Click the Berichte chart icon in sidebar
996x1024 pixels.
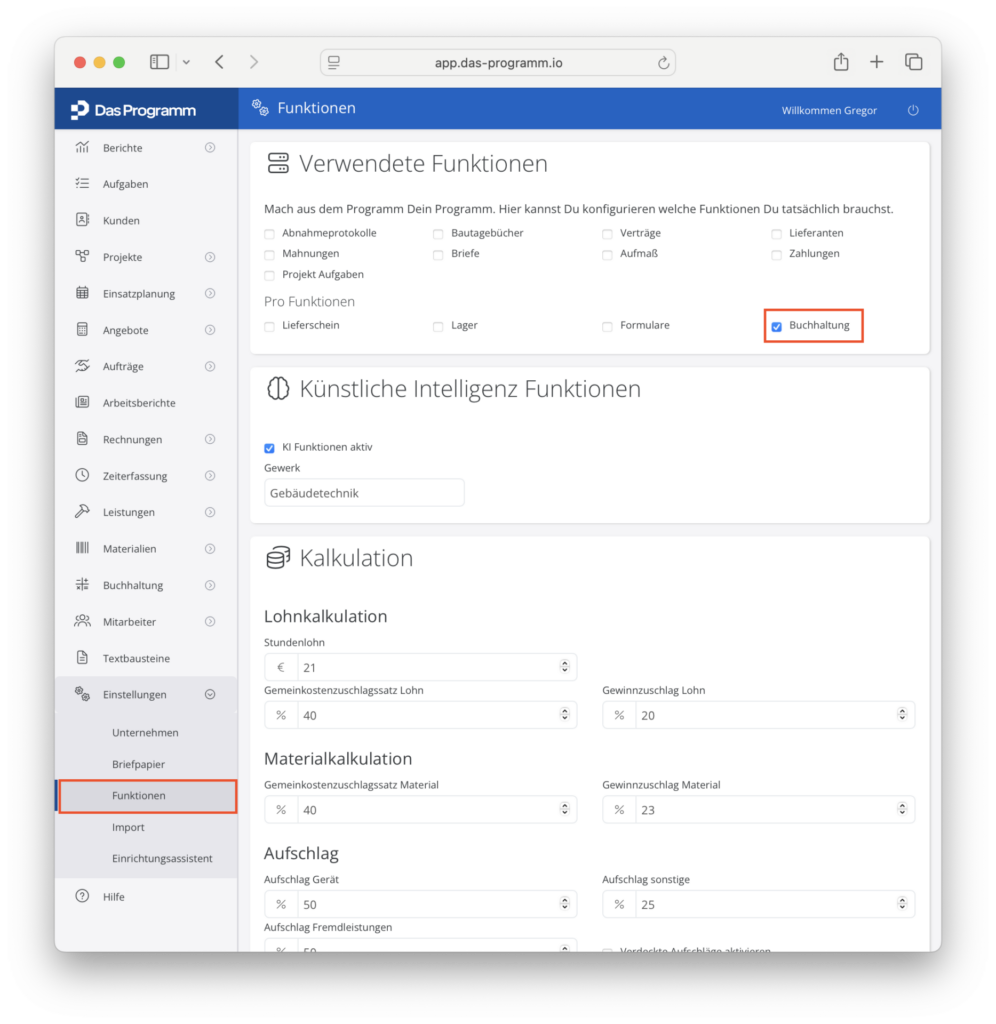pyautogui.click(x=82, y=147)
